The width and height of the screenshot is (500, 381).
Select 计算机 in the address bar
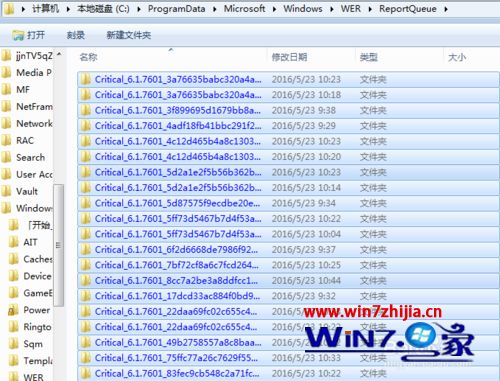pyautogui.click(x=45, y=9)
